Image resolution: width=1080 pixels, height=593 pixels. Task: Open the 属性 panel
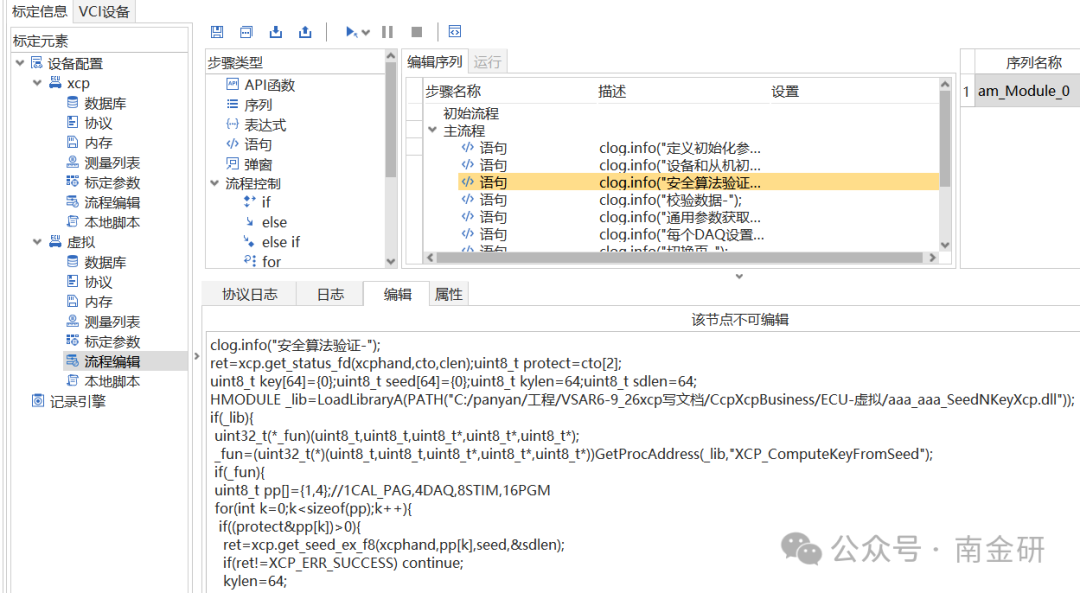448,293
